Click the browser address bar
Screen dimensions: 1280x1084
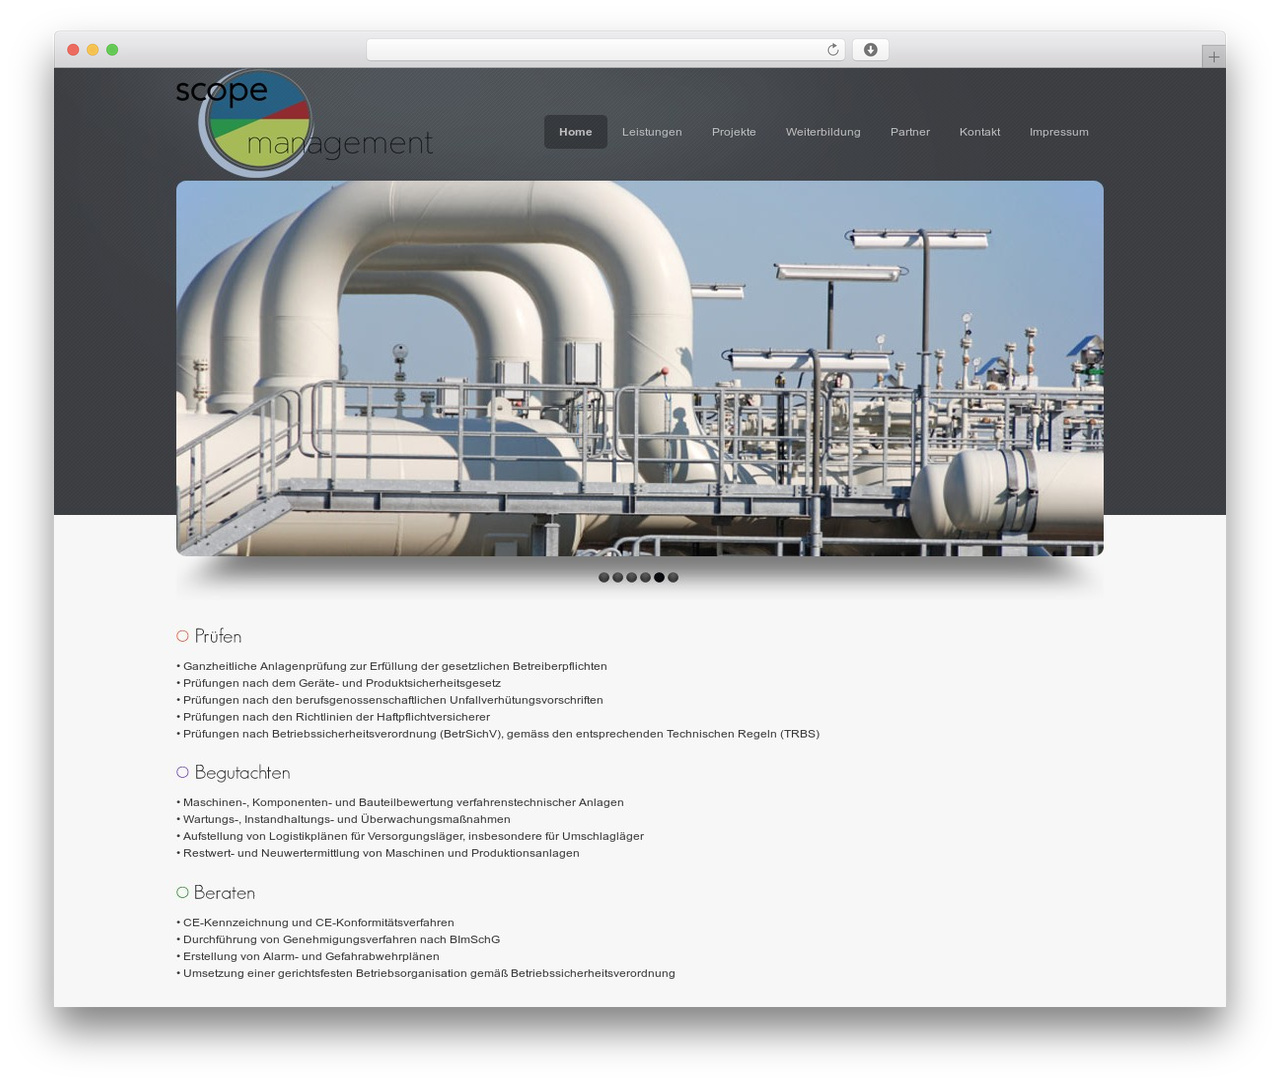click(x=605, y=50)
